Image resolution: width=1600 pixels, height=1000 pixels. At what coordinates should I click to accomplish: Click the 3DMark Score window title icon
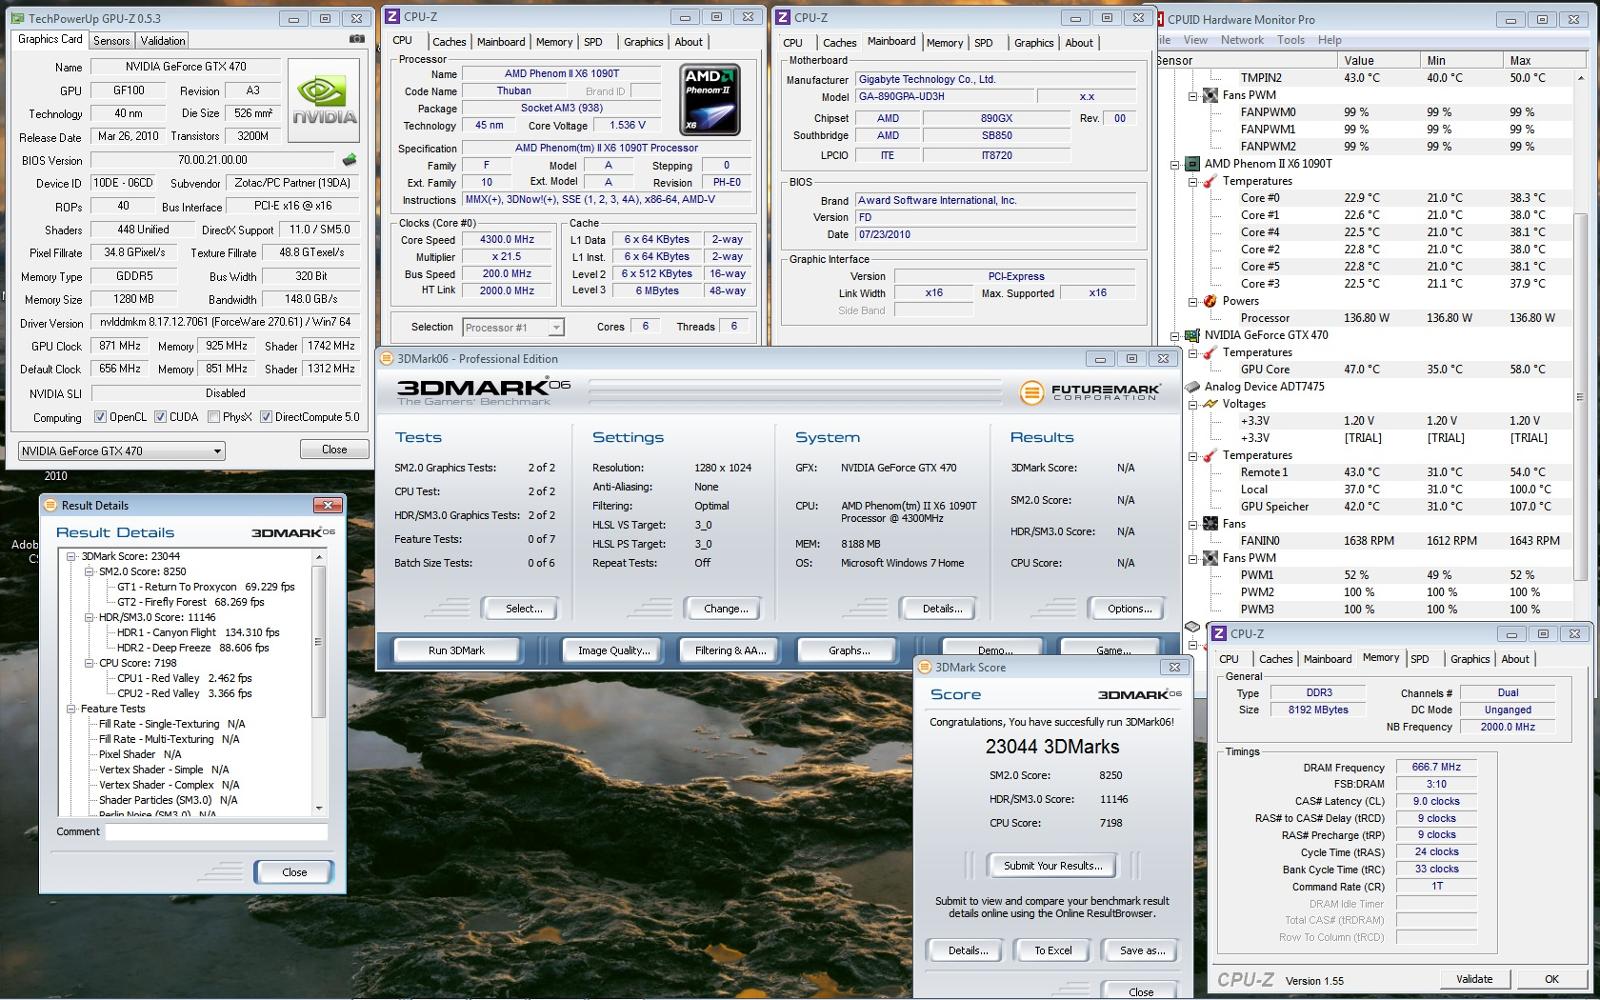[925, 667]
